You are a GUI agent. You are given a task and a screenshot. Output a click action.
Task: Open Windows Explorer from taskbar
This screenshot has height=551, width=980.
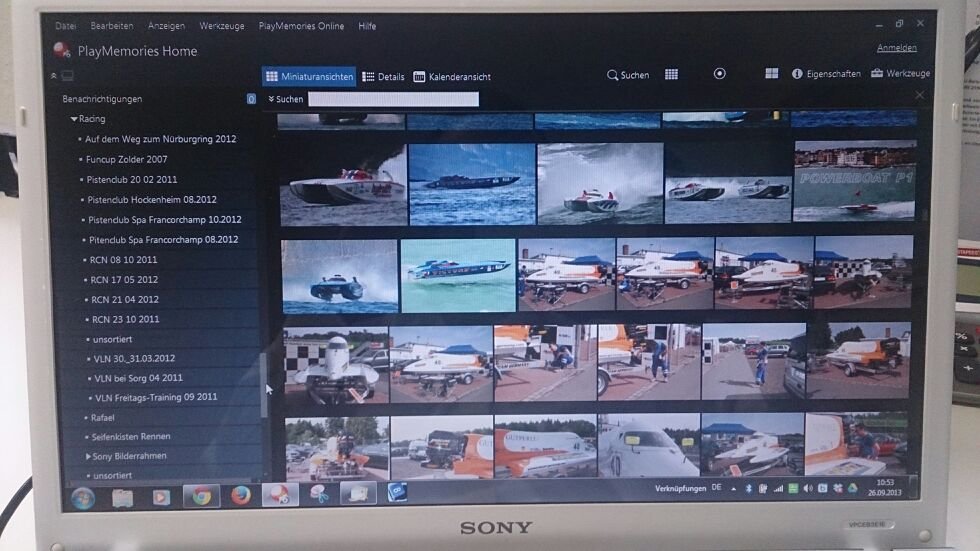coord(122,497)
